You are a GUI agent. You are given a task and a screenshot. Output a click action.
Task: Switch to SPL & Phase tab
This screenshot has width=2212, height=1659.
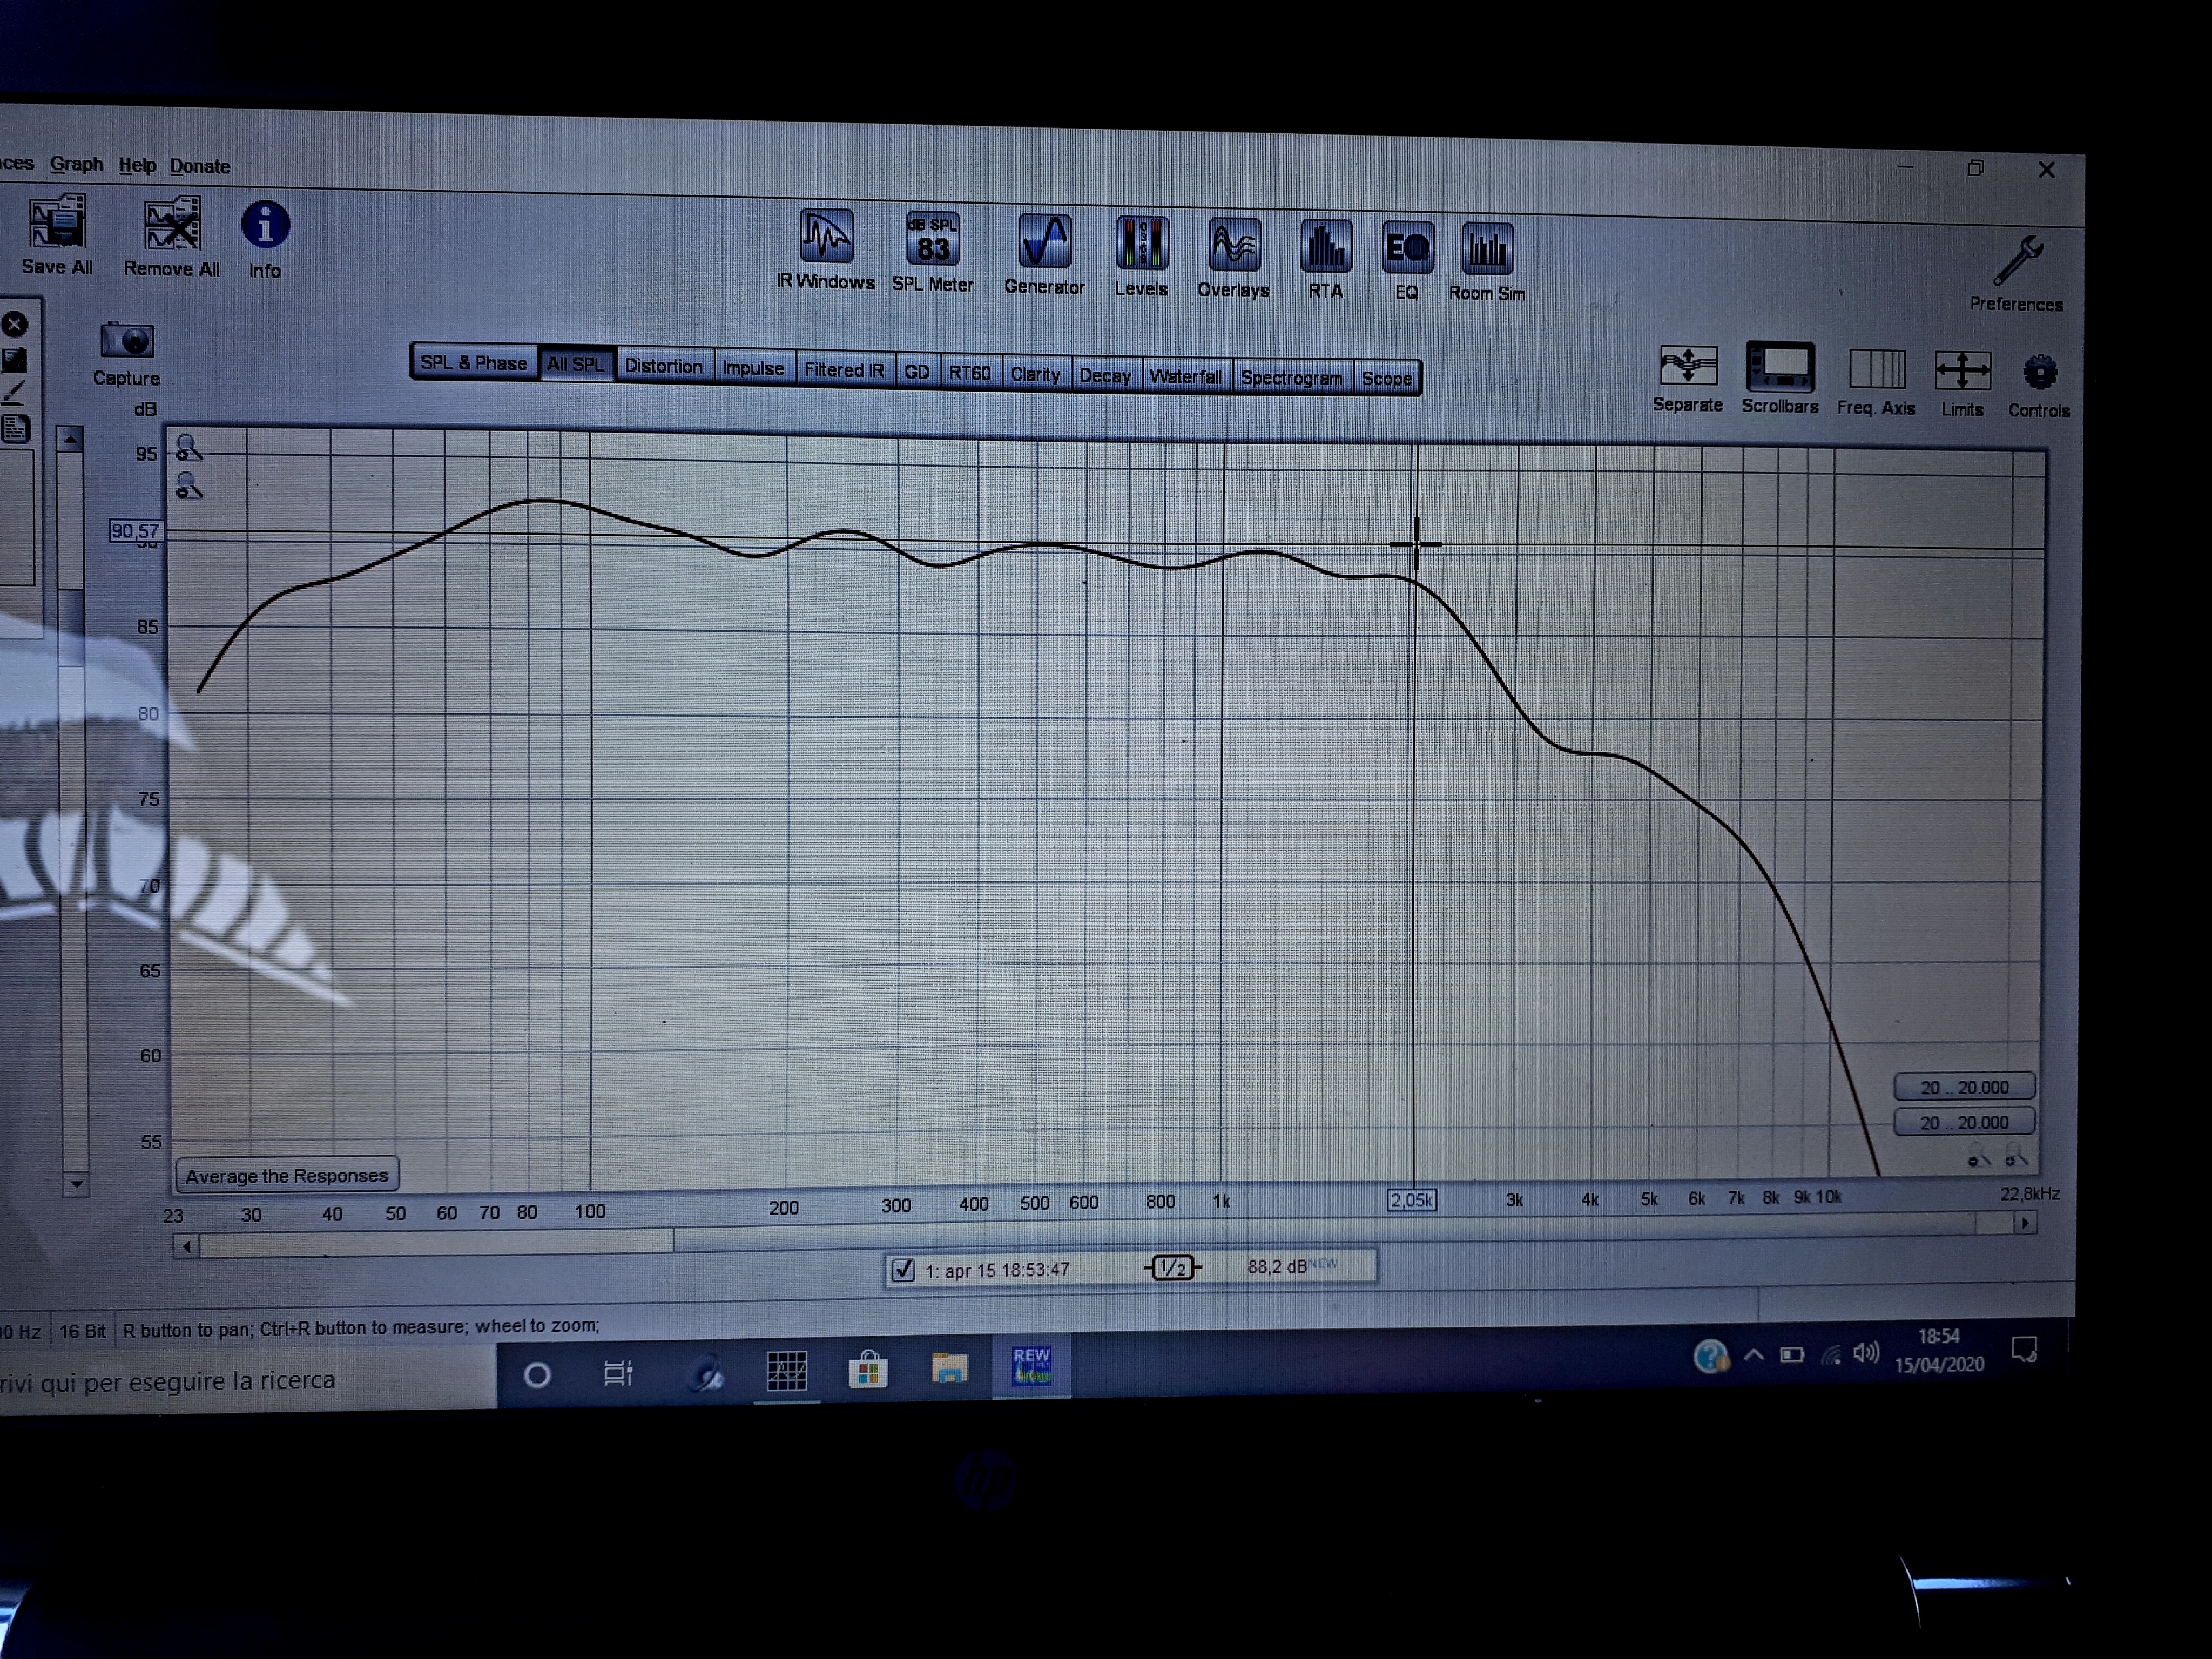click(473, 363)
